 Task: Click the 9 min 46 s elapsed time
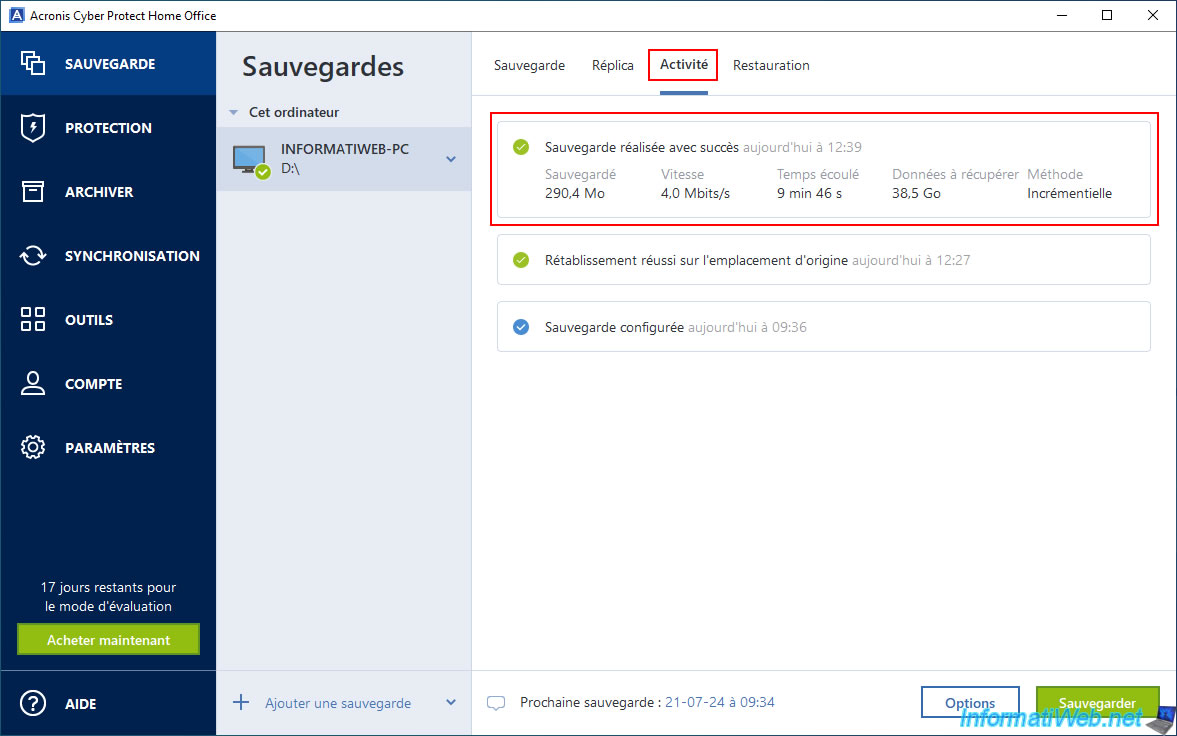pos(809,193)
